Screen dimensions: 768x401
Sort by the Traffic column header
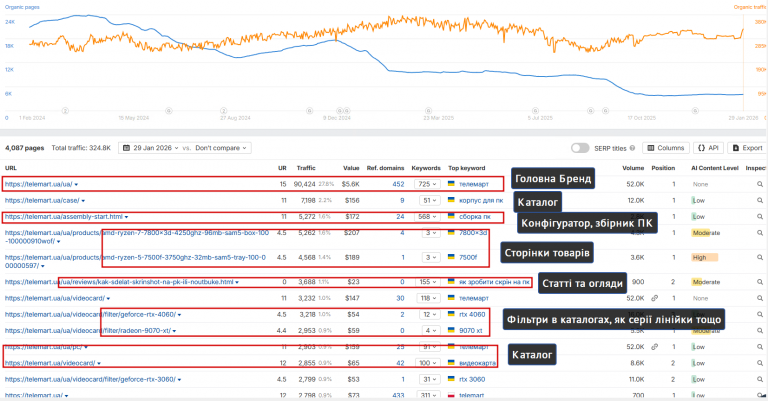[x=306, y=168]
